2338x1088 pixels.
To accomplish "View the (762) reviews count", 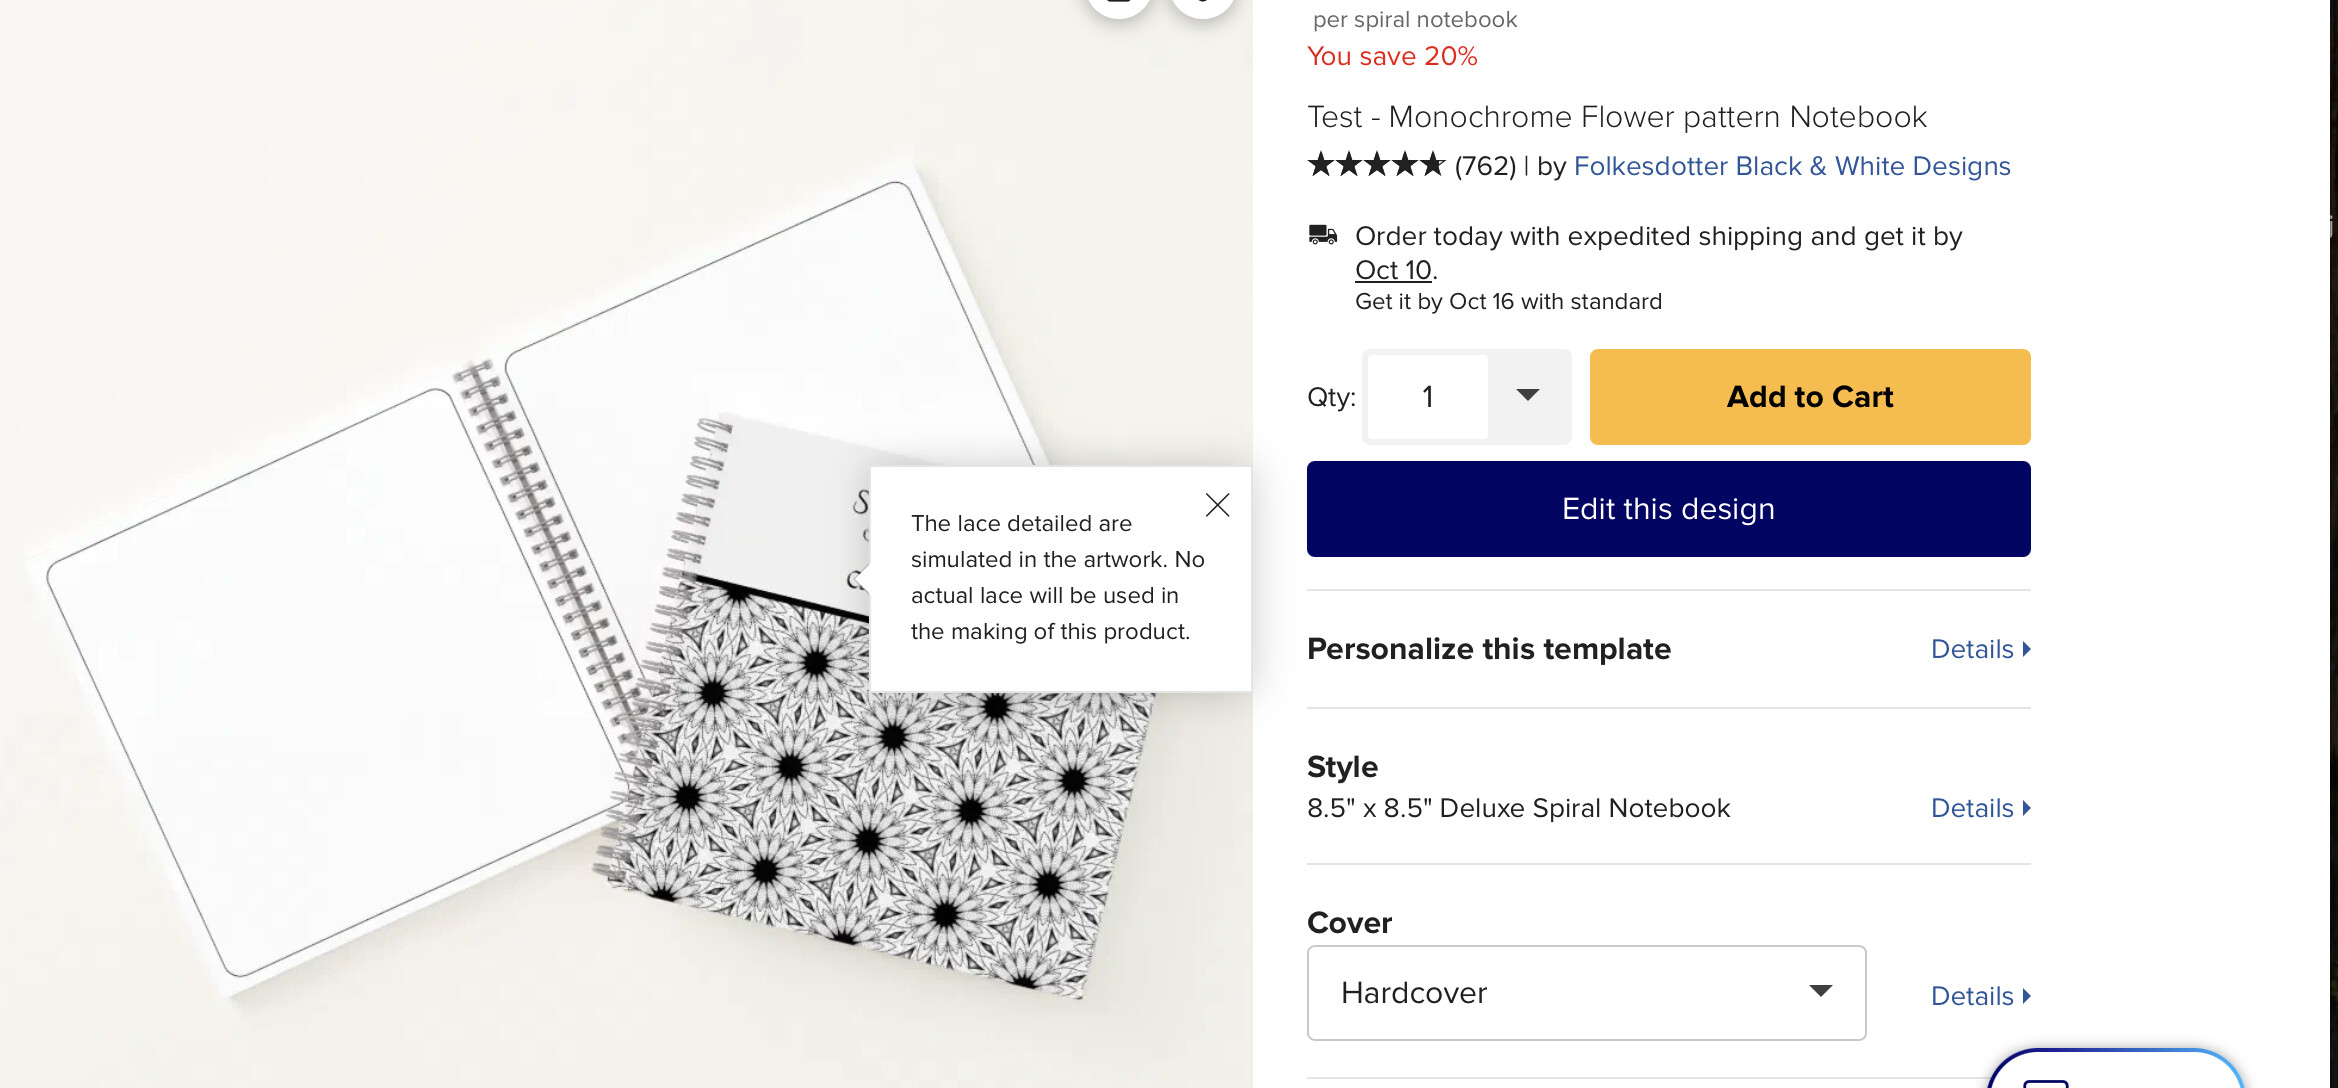I will pos(1485,166).
